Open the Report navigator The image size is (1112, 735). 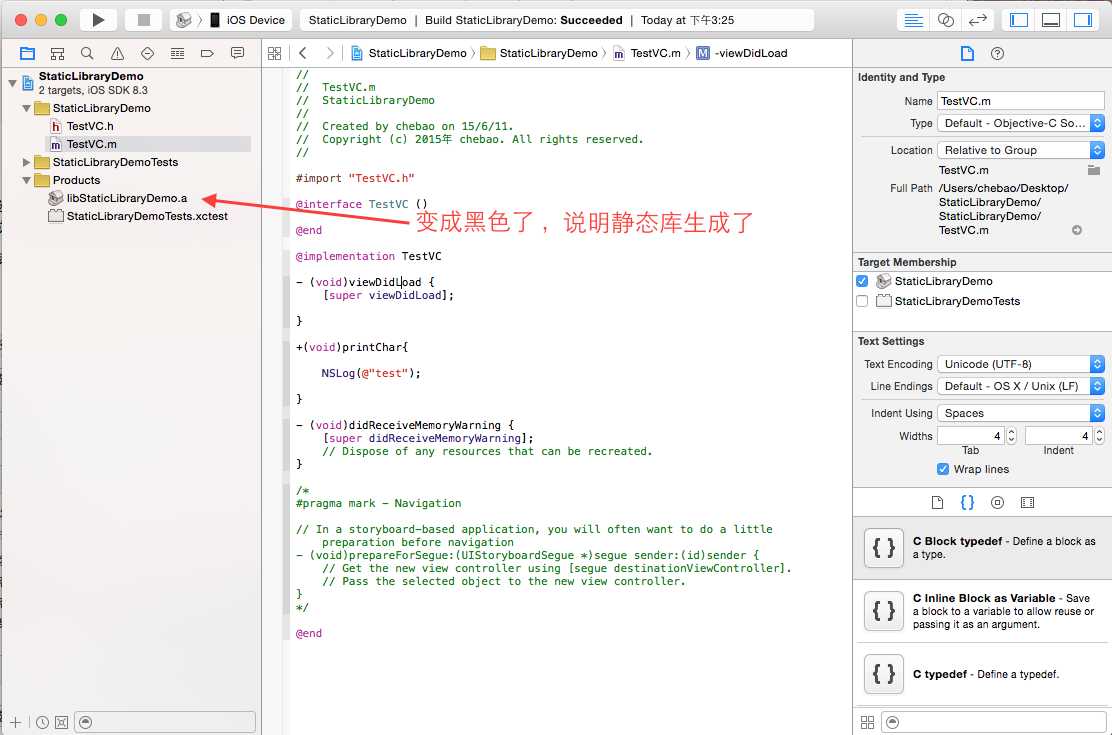pyautogui.click(x=238, y=53)
